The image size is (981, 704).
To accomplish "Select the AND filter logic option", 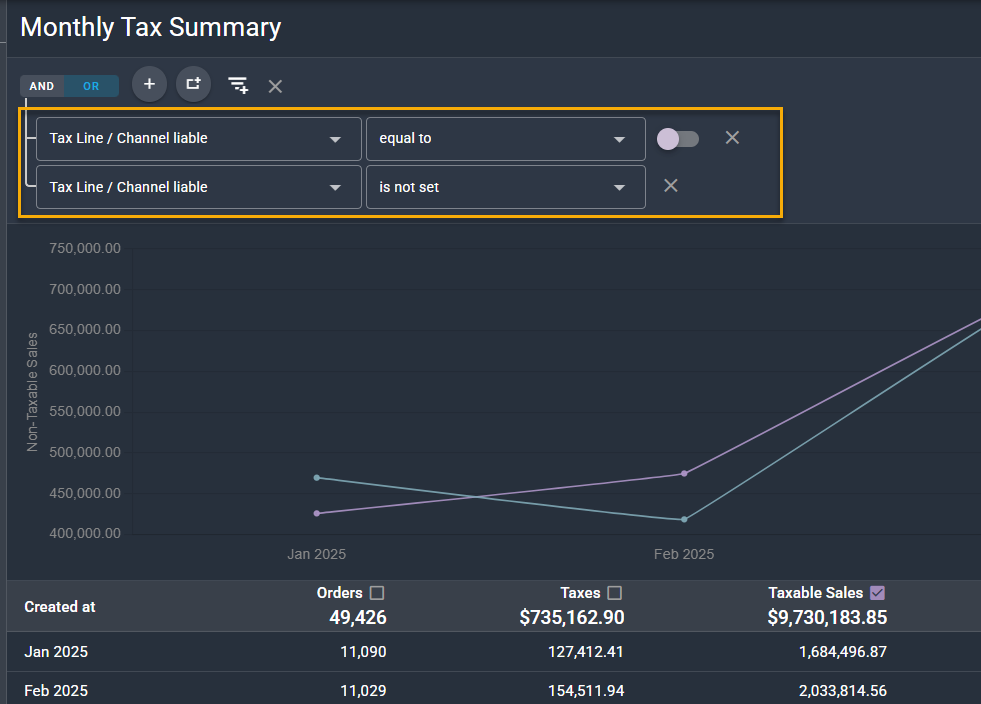I will click(x=42, y=87).
